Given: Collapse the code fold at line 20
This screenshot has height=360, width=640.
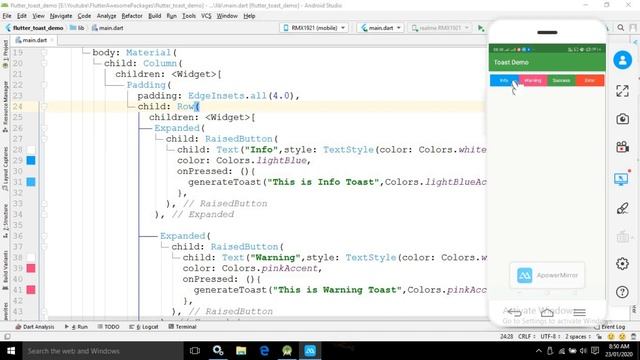Looking at the screenshot, I should click(x=44, y=63).
